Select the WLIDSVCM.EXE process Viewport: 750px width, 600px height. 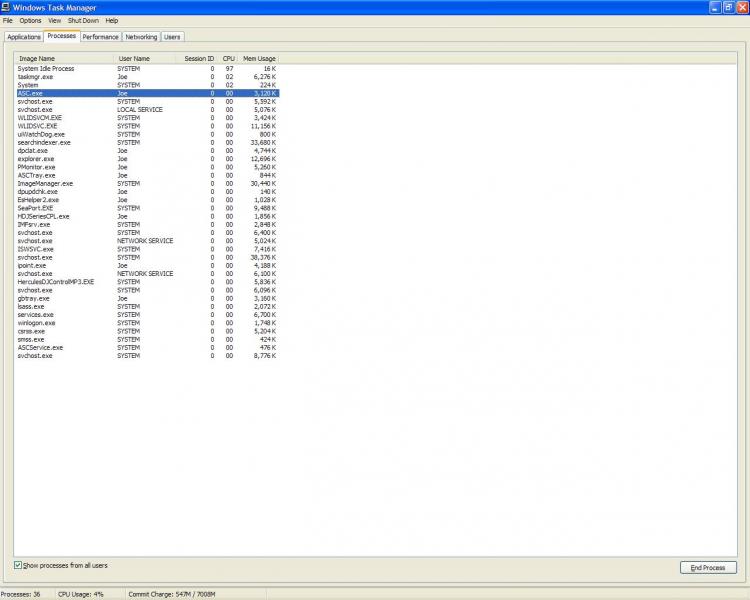[147, 118]
